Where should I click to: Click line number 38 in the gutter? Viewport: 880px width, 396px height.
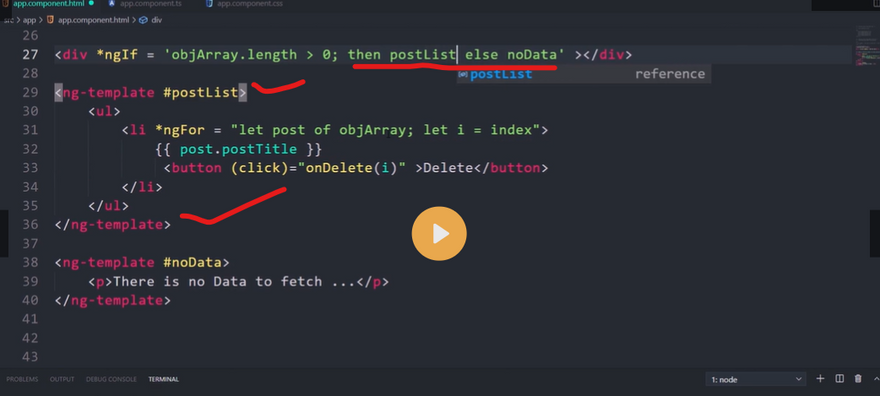pyautogui.click(x=30, y=263)
